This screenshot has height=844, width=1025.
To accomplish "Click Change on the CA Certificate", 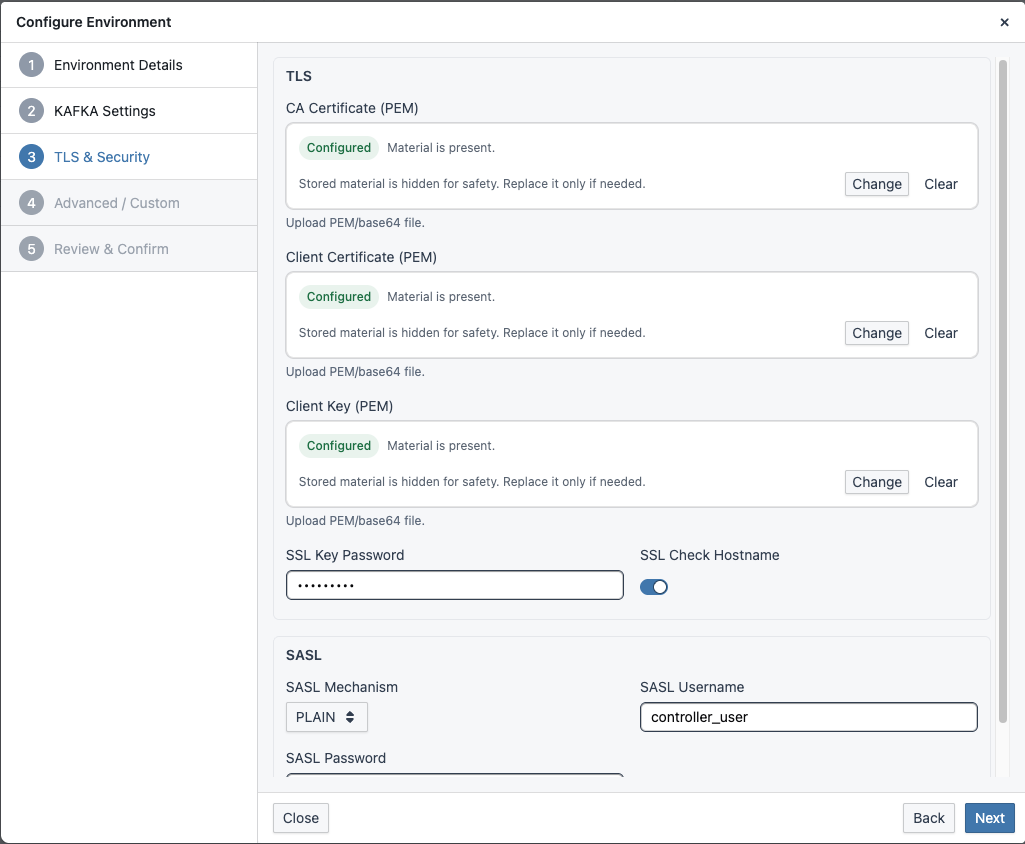I will (x=876, y=184).
